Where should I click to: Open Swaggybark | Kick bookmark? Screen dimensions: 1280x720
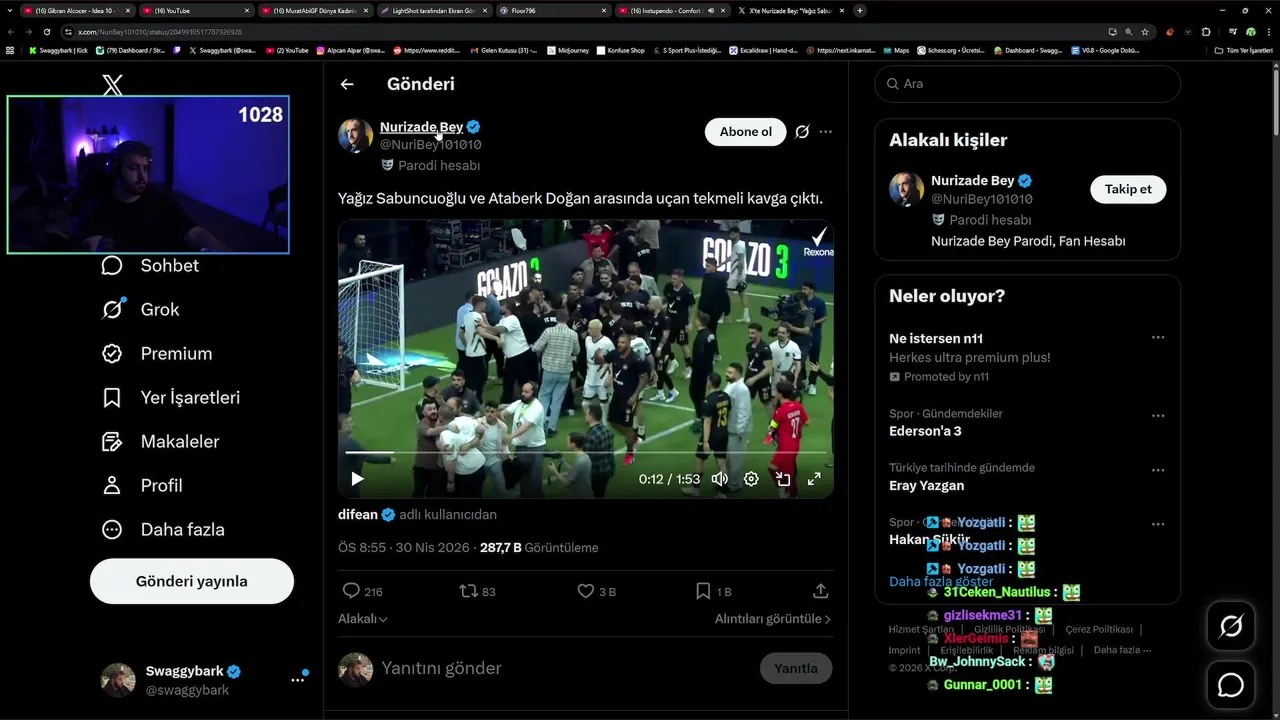[59, 50]
